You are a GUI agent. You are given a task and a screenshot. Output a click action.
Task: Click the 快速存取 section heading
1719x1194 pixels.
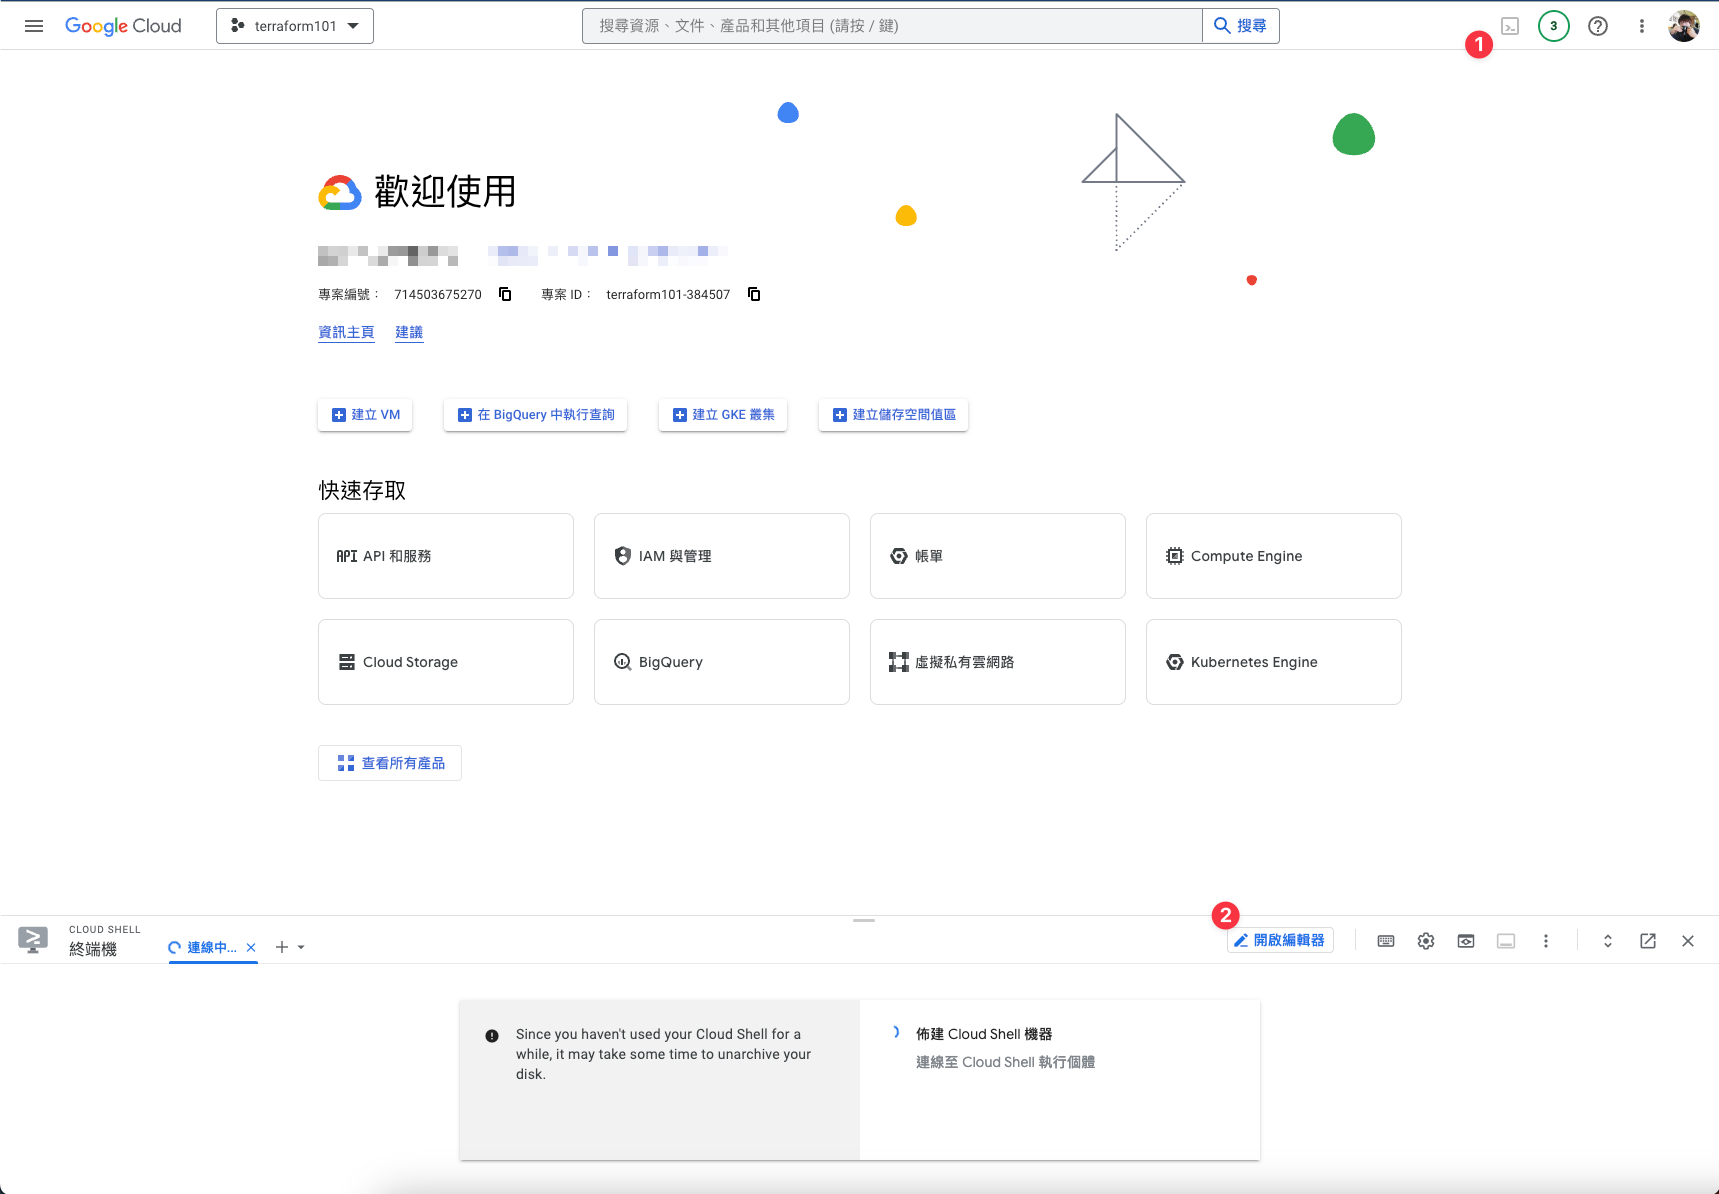[x=362, y=490]
